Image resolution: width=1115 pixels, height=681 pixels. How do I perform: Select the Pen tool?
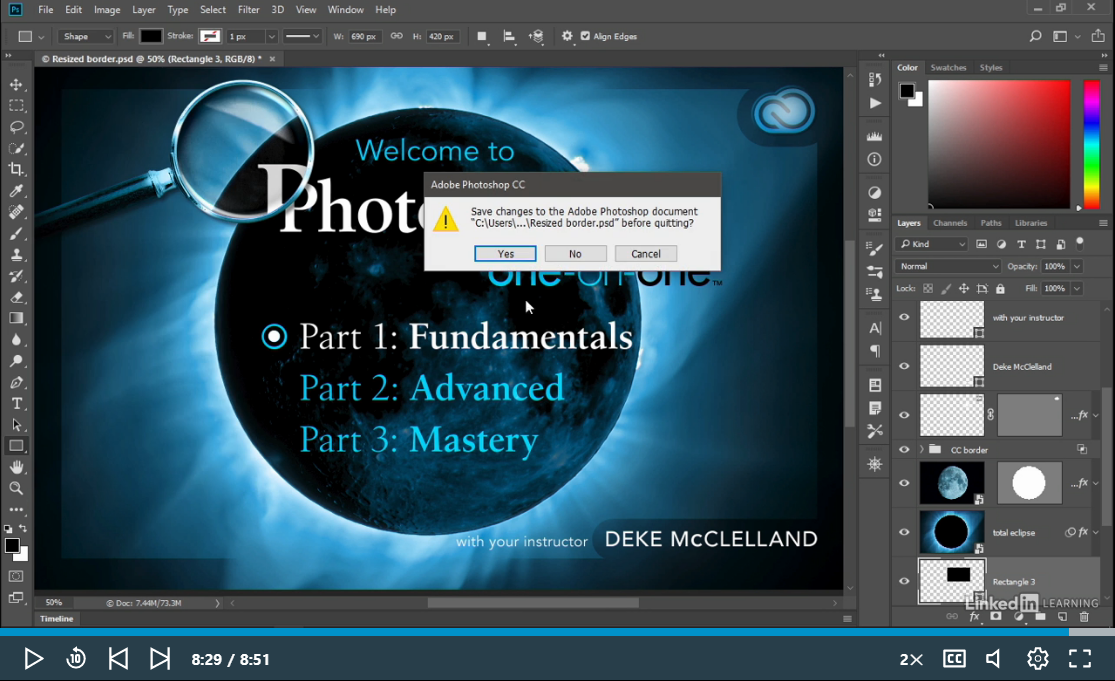coord(16,382)
